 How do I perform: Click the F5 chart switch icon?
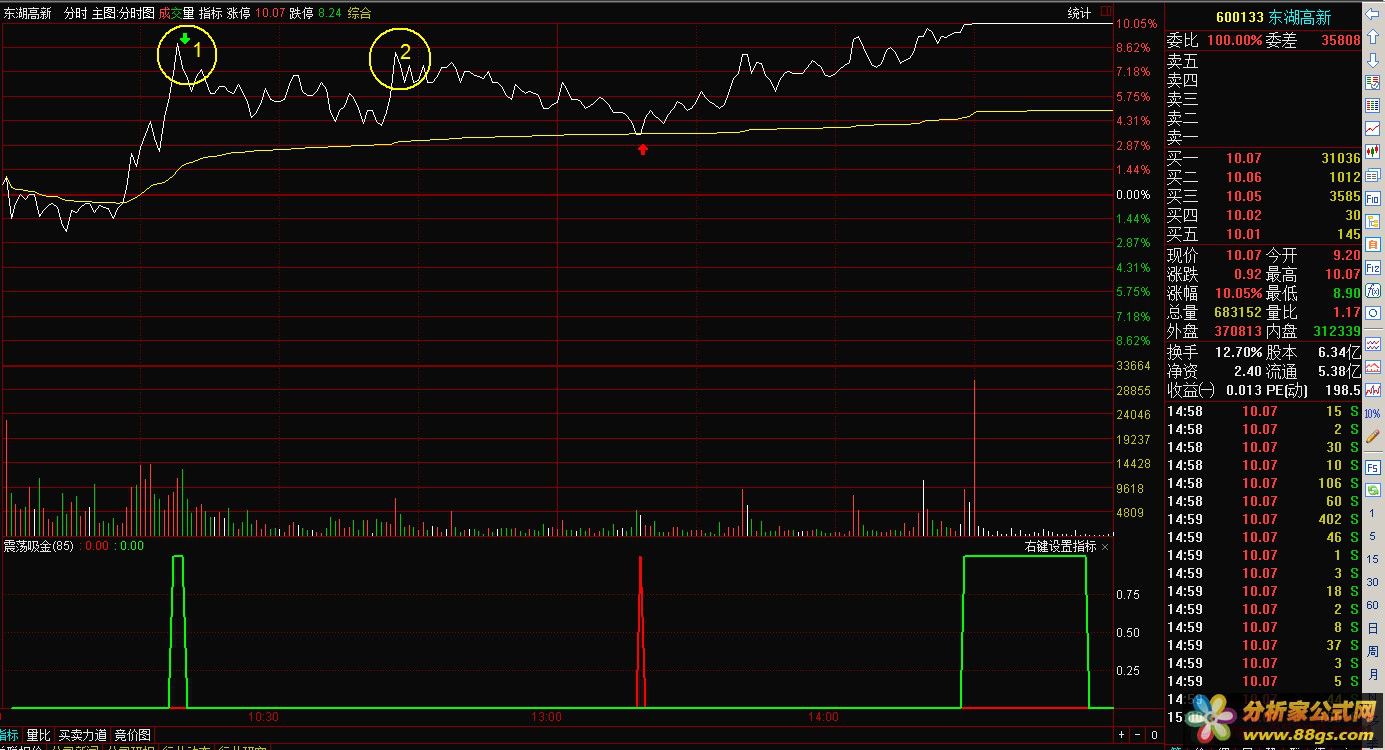tap(1373, 466)
